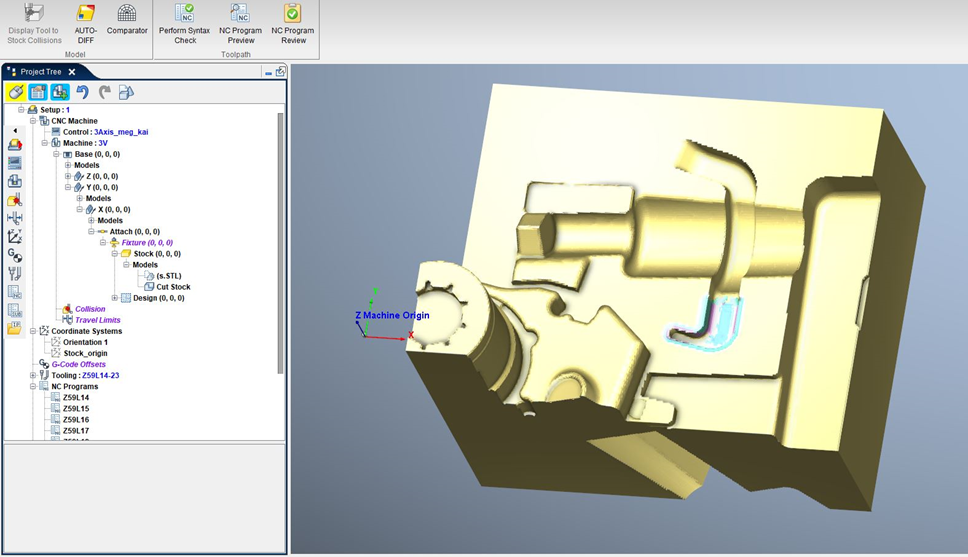Open NC Program Review
This screenshot has width=968, height=557.
tap(292, 22)
